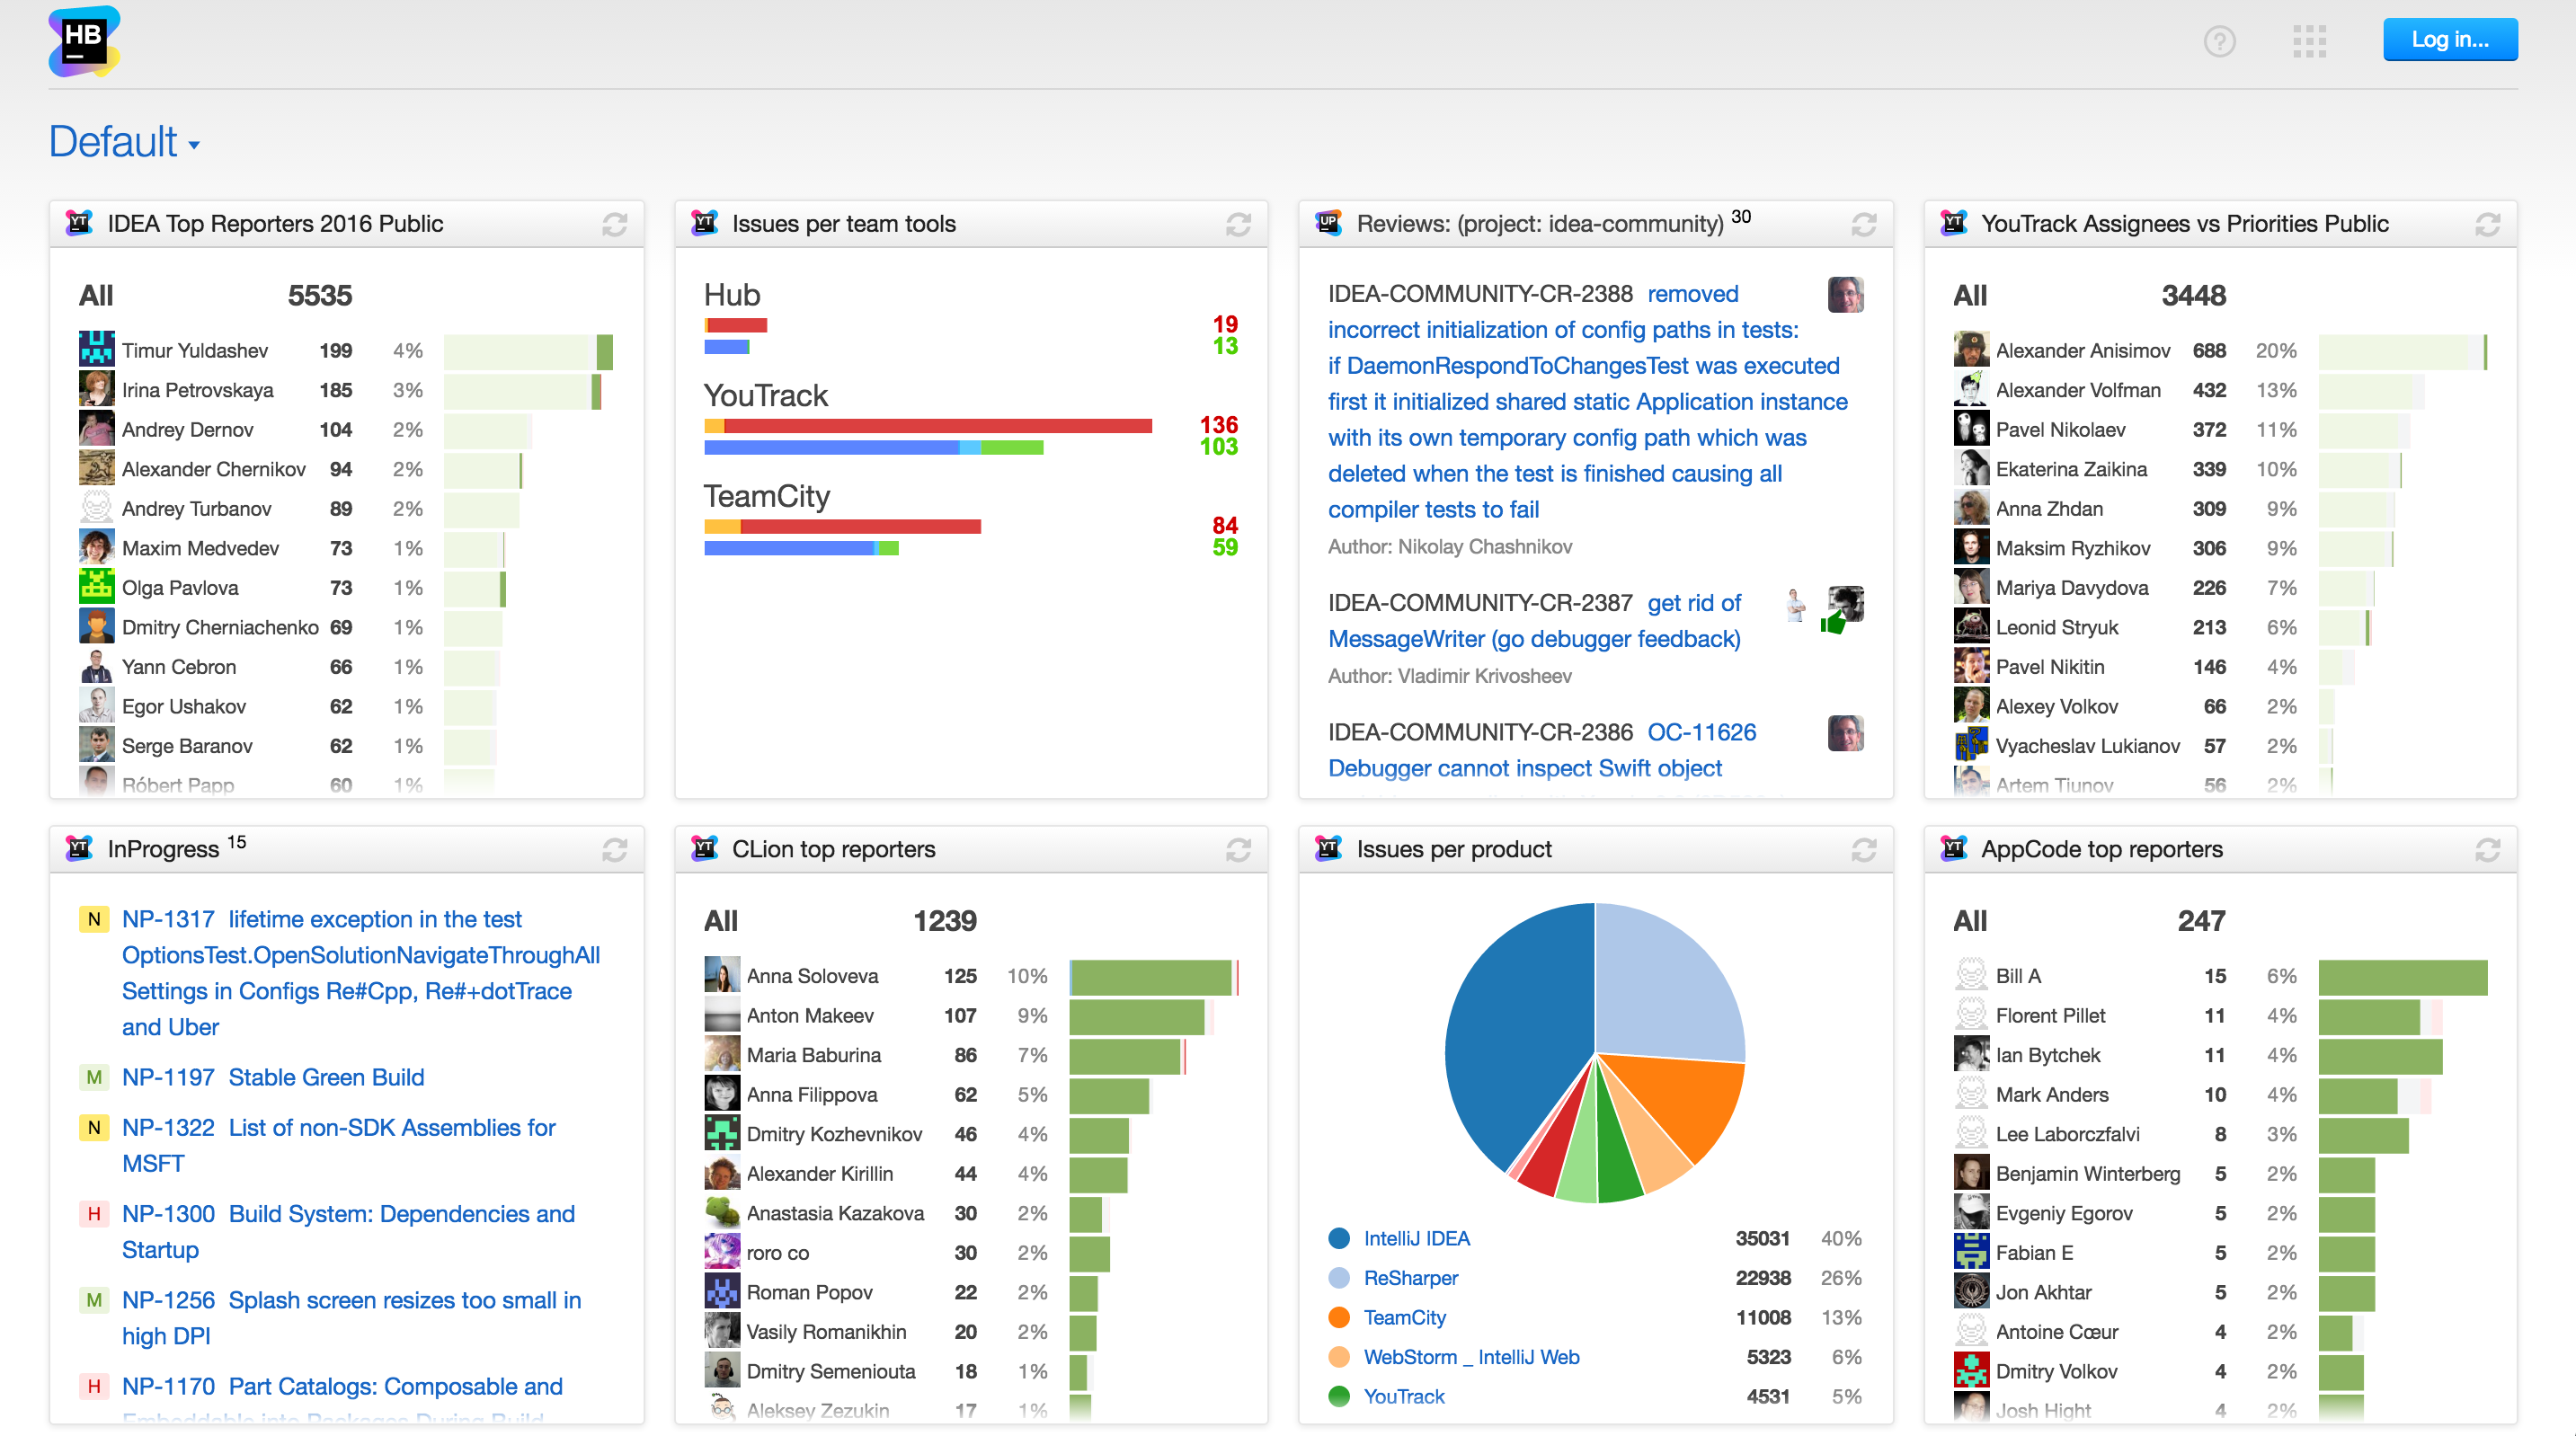Viewport: 2576px width, 1436px height.
Task: Click the All 5535 total in IDEA reporters
Action: coord(216,296)
